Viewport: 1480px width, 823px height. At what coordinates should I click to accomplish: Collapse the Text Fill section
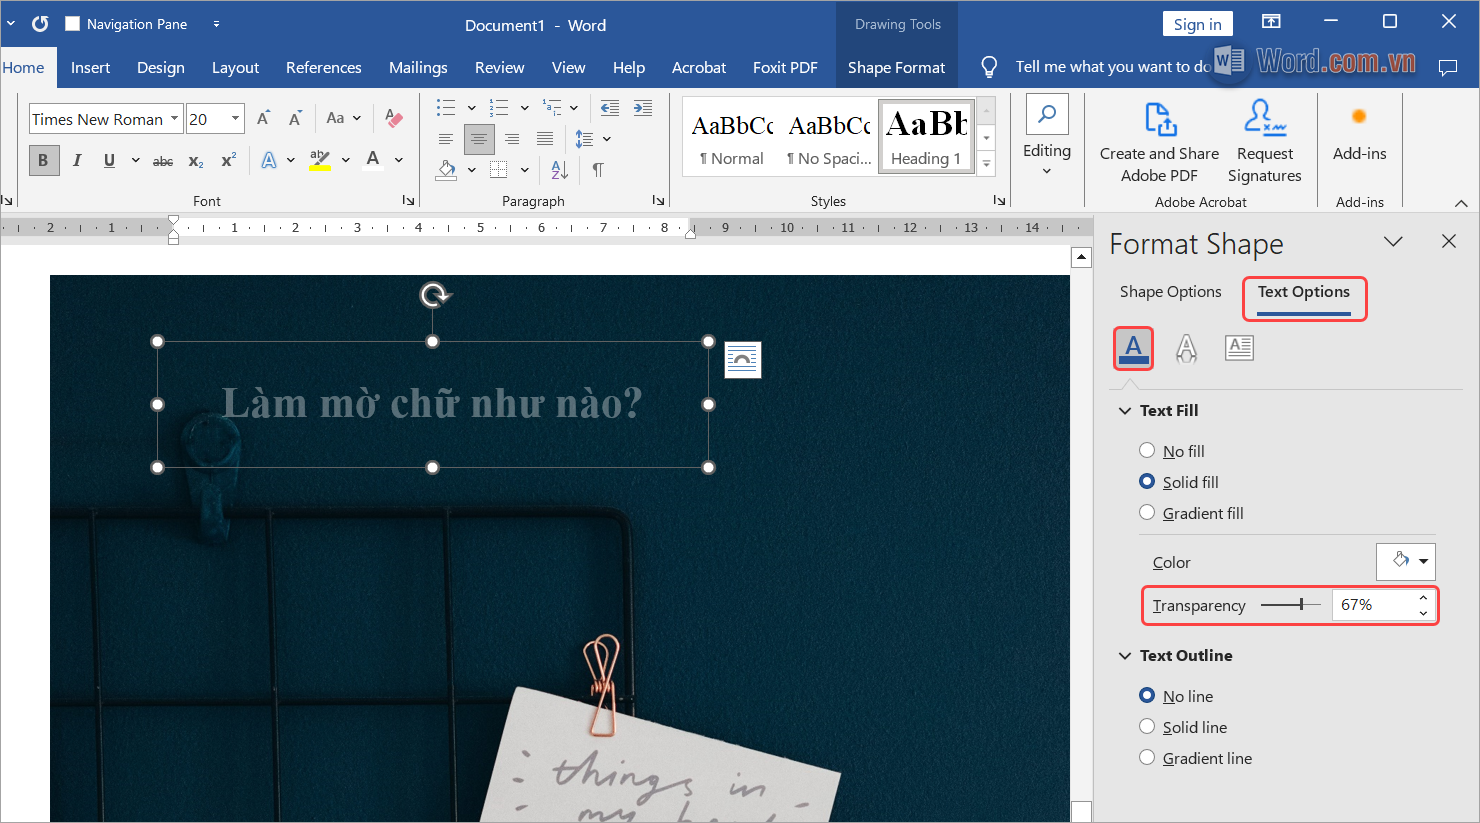[x=1125, y=411]
